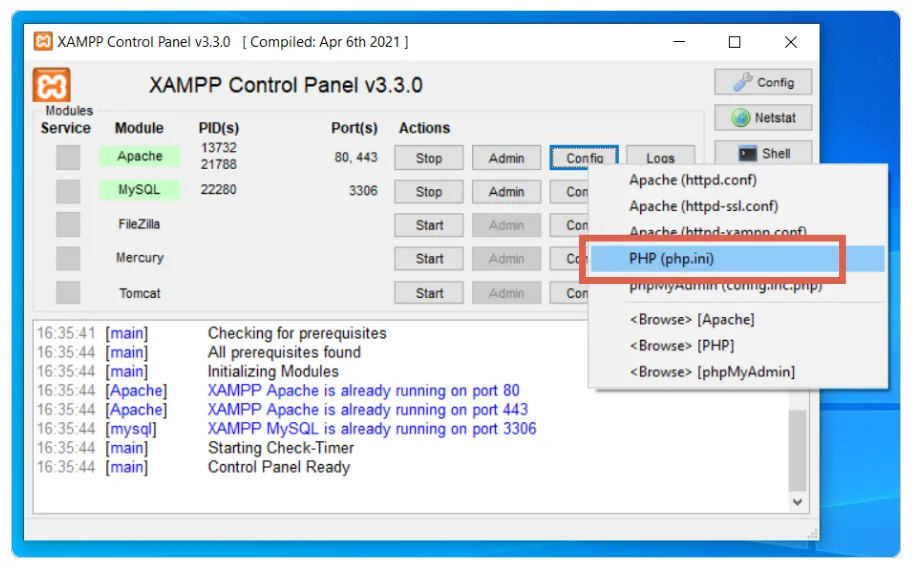Select <Browse> [PHP] menu entry
The width and height of the screenshot is (912, 568).
681,345
